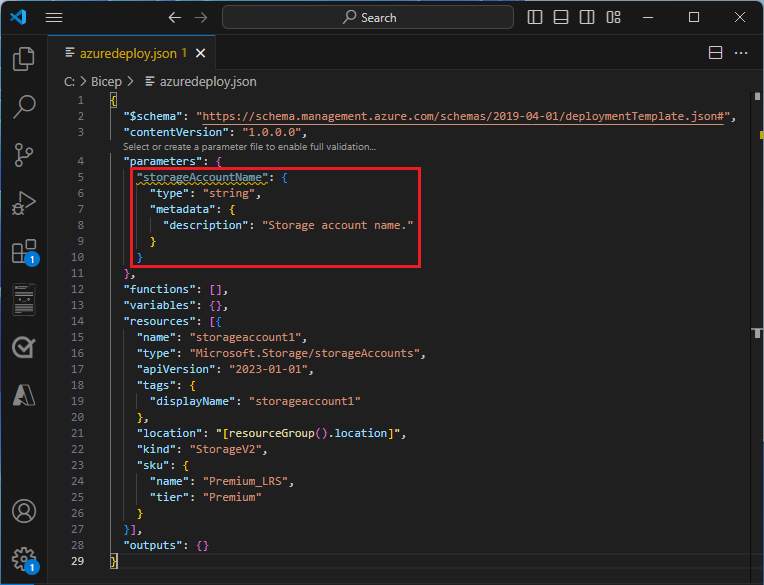Select the azuredeploy.json editor tab
This screenshot has width=764, height=585.
point(132,53)
